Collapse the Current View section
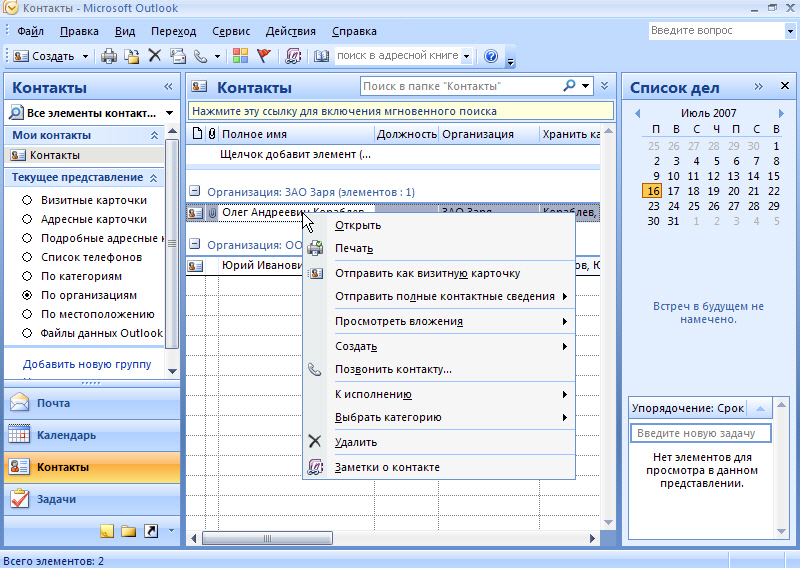Image resolution: width=801 pixels, height=568 pixels. click(153, 178)
